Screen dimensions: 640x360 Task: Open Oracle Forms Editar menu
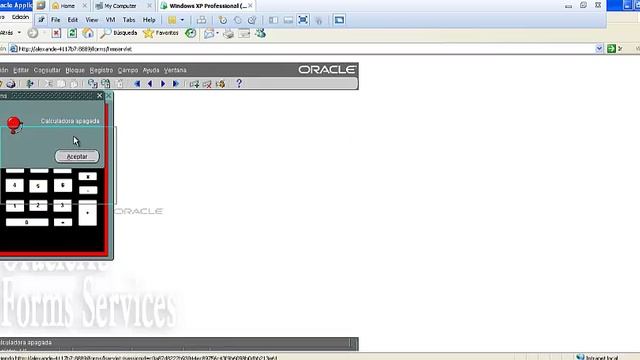pyautogui.click(x=21, y=70)
